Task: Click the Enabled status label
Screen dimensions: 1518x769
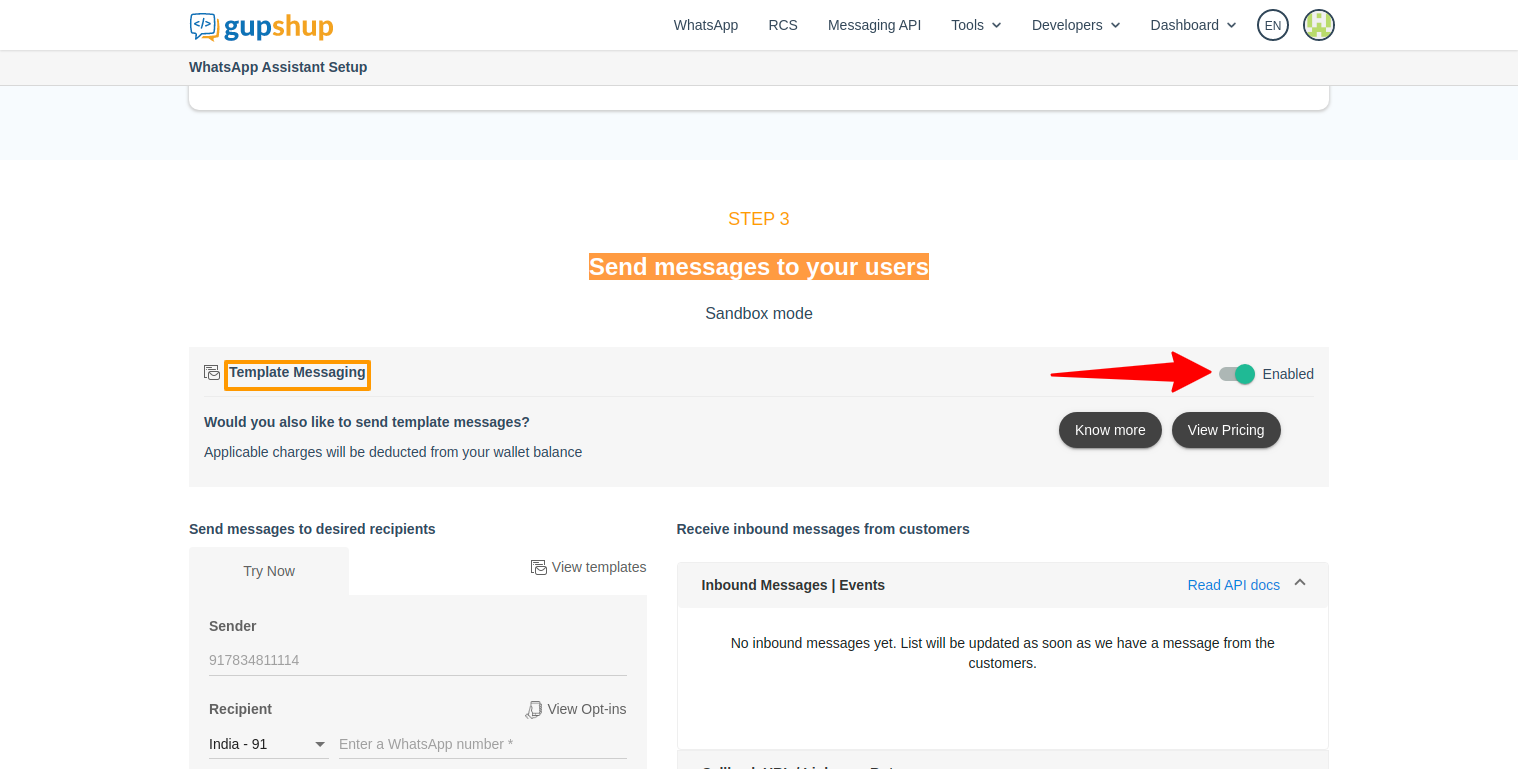Action: (1288, 374)
